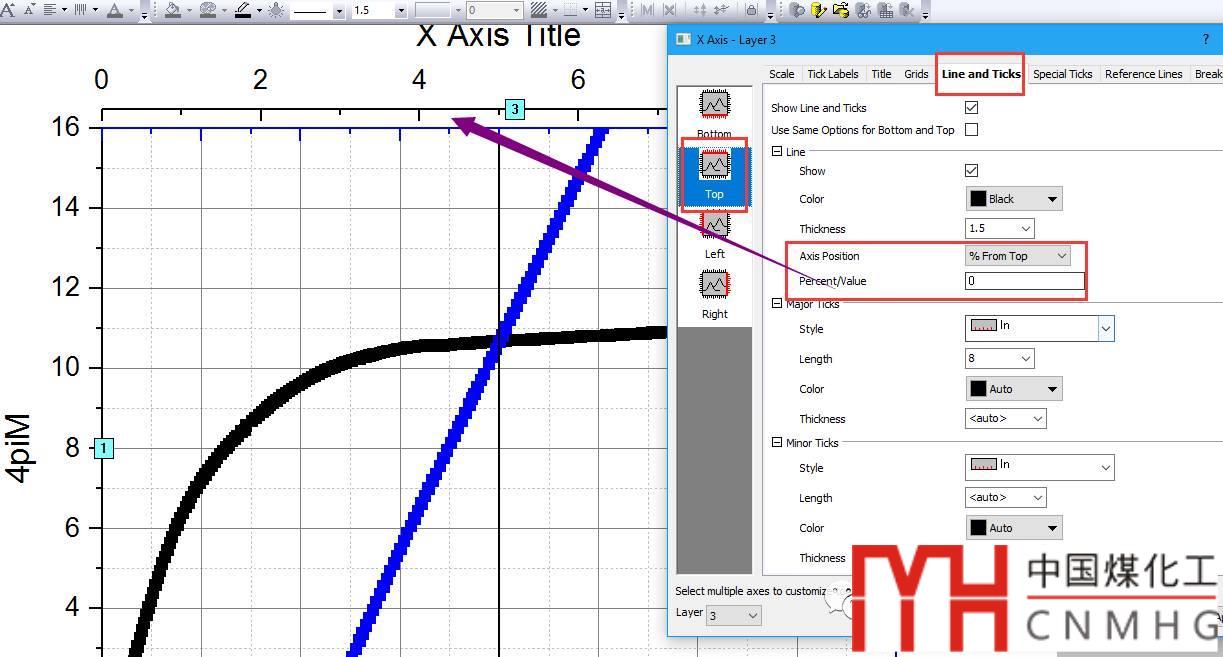Click the hatch fill pattern icon
This screenshot has height=657, width=1223.
point(539,10)
